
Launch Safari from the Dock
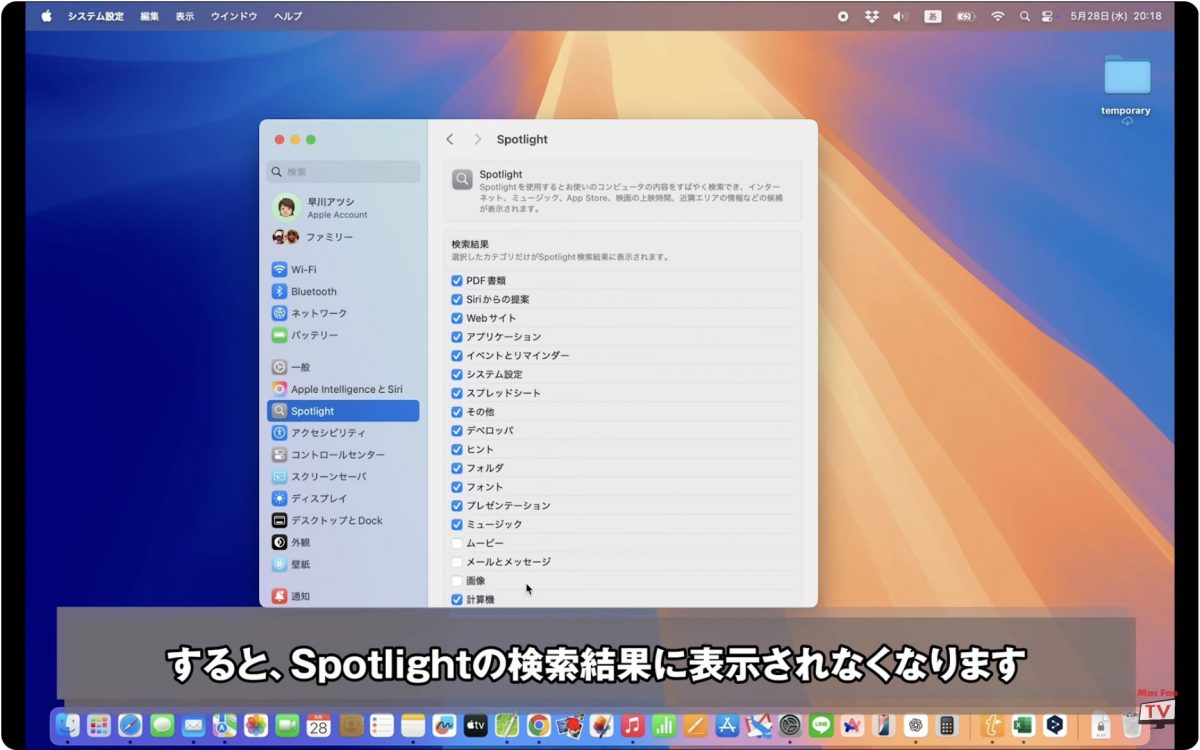pyautogui.click(x=130, y=725)
